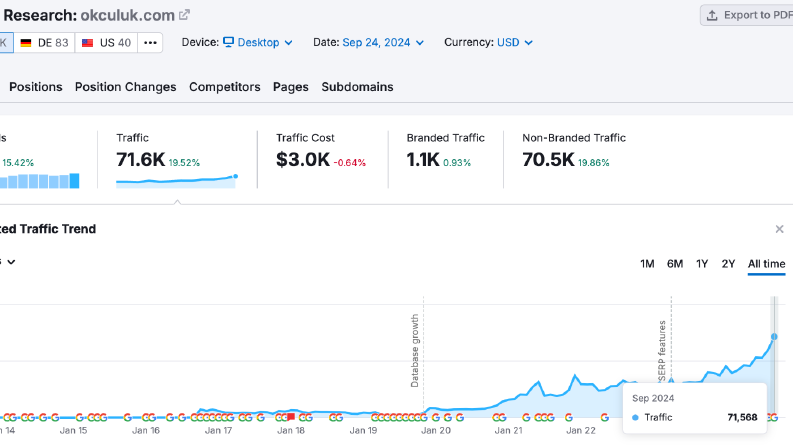Click the Jan 17 axis label
This screenshot has width=793, height=446.
218,431
